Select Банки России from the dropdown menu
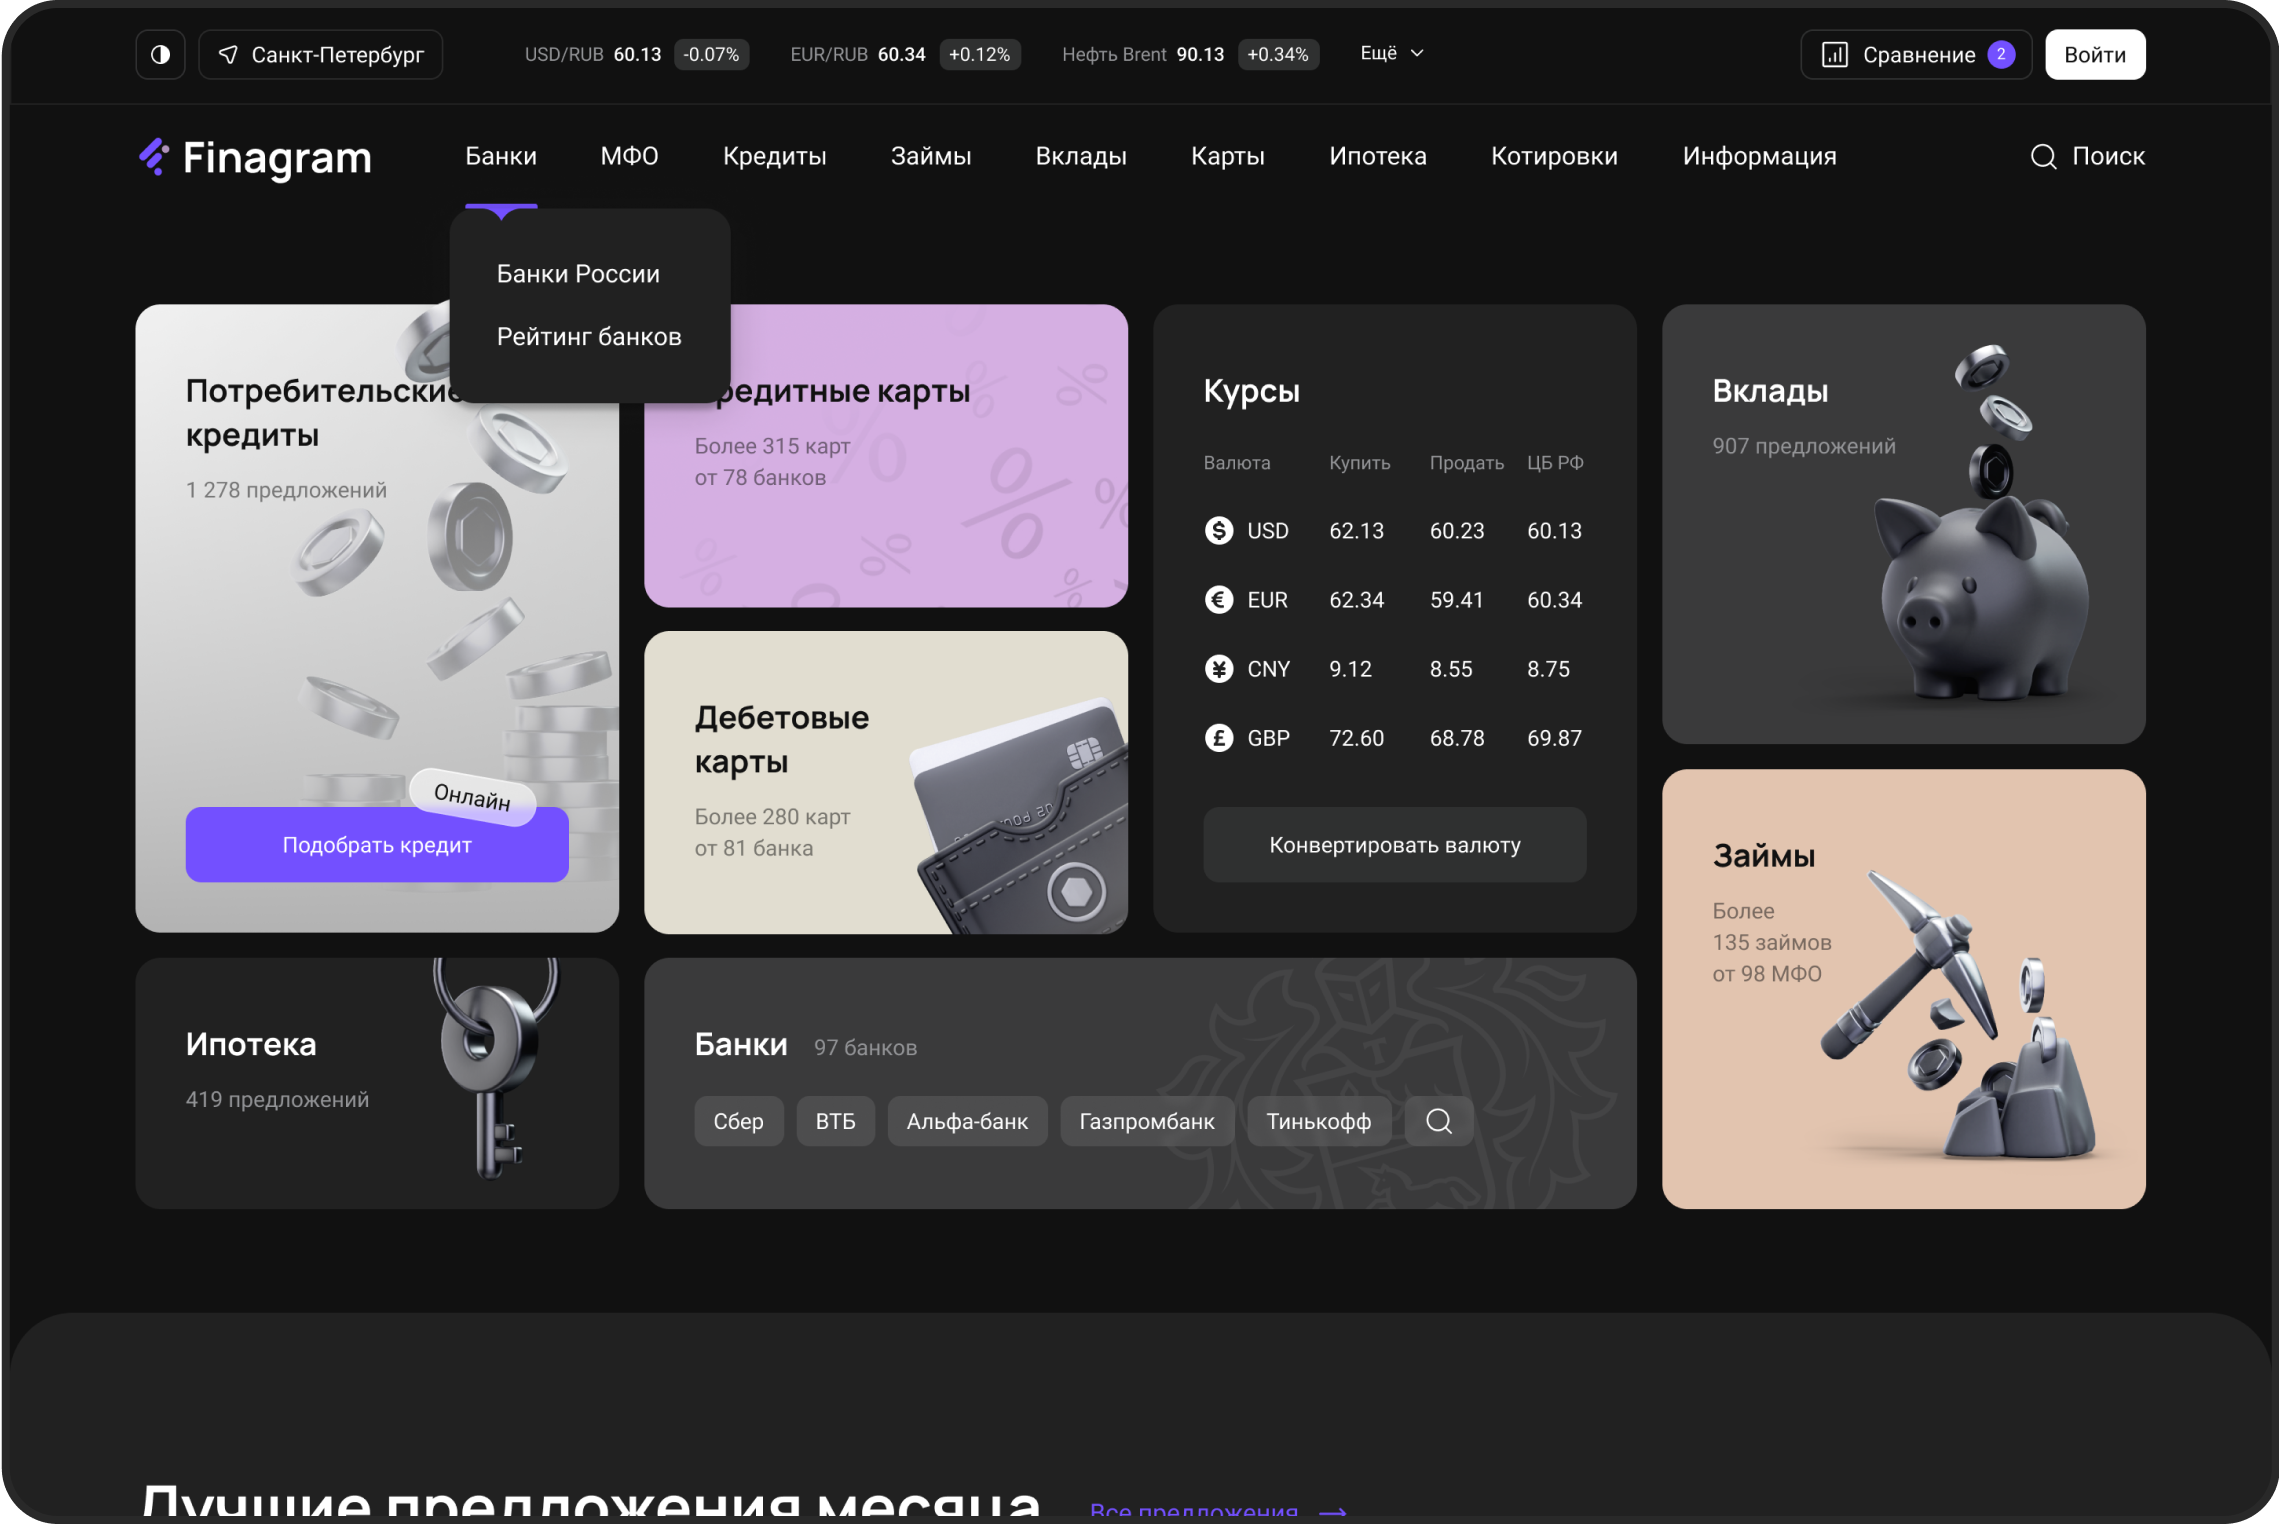This screenshot has height=1524, width=2279. [578, 274]
